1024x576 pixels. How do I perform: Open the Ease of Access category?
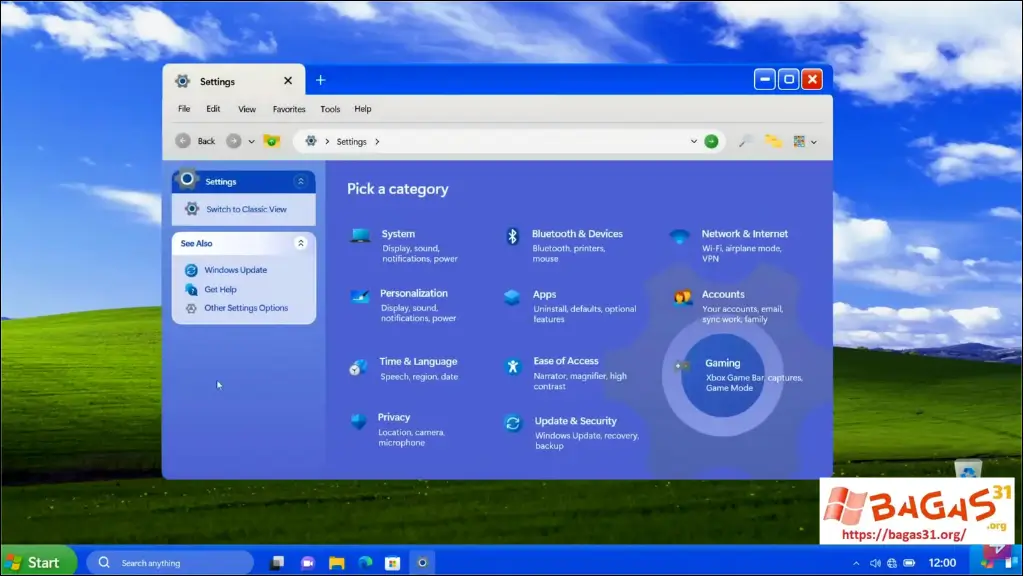coord(564,368)
